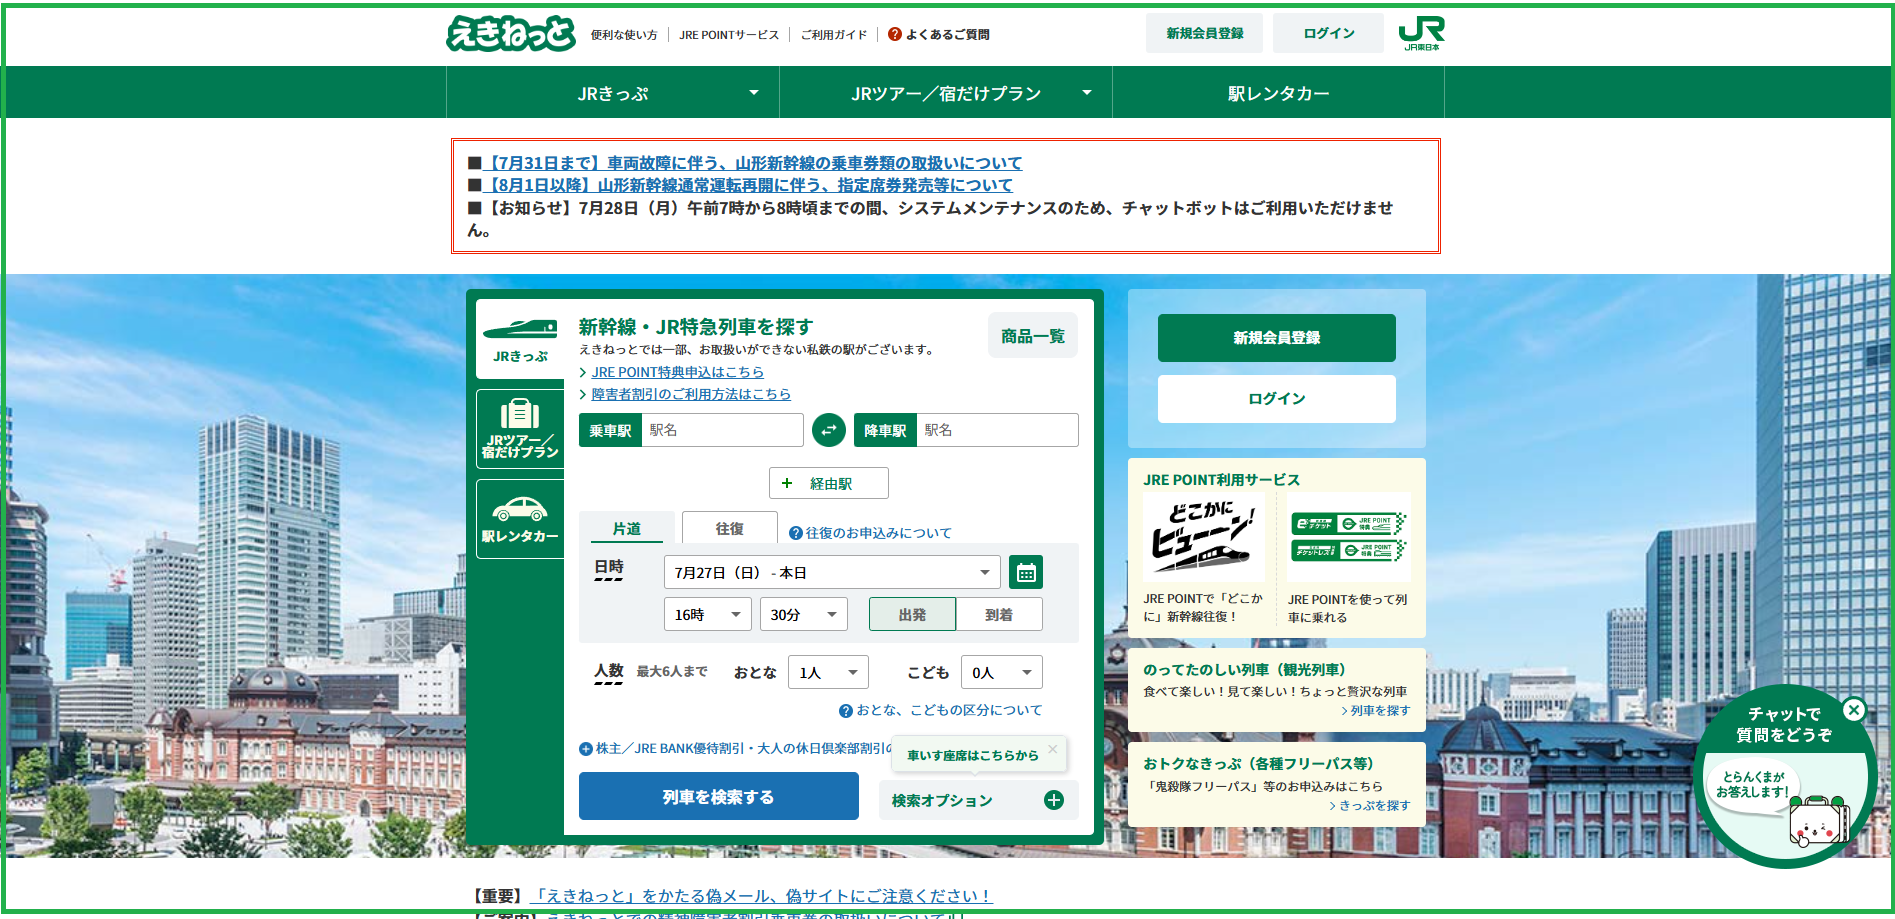Select the JRきっぷ shinkansen side tab
This screenshot has height=919, width=1895.
520,338
